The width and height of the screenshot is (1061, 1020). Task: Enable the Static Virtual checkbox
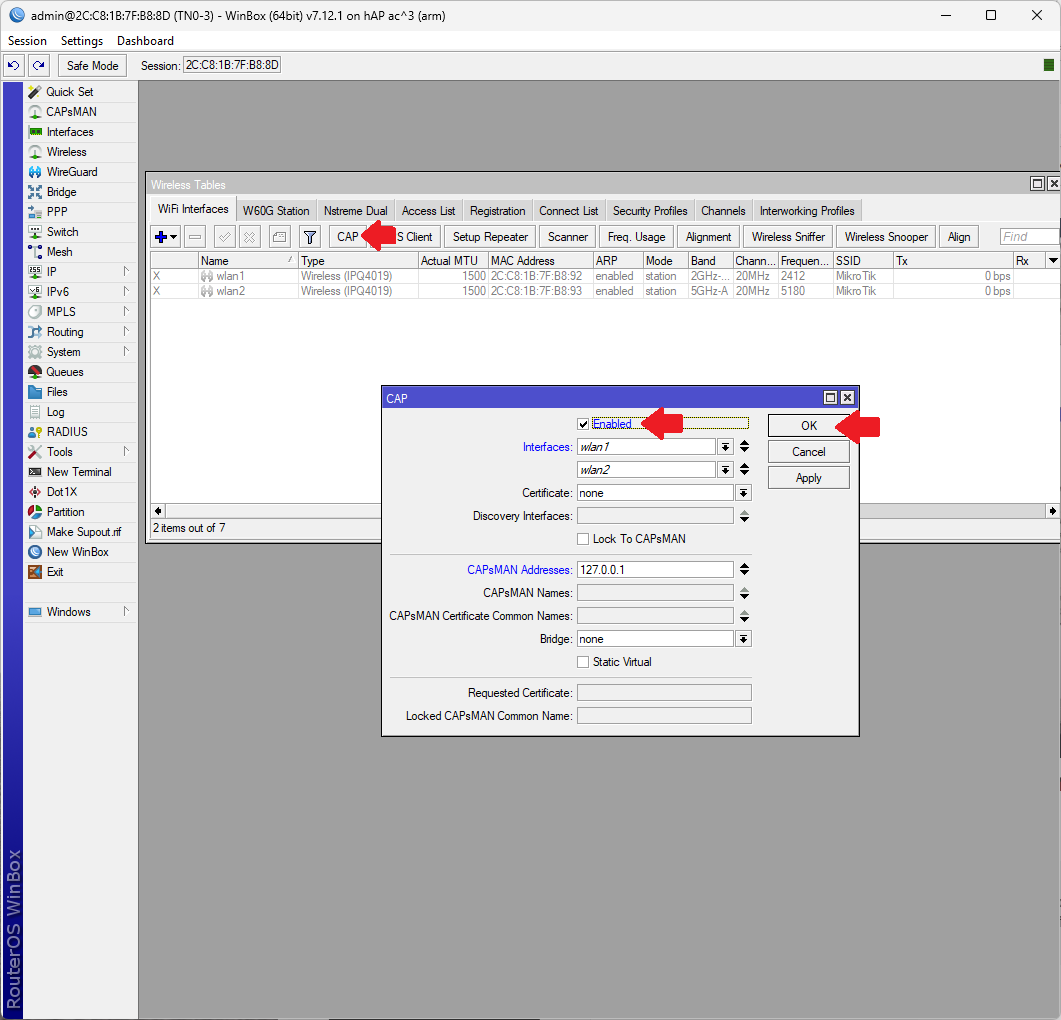coord(583,662)
